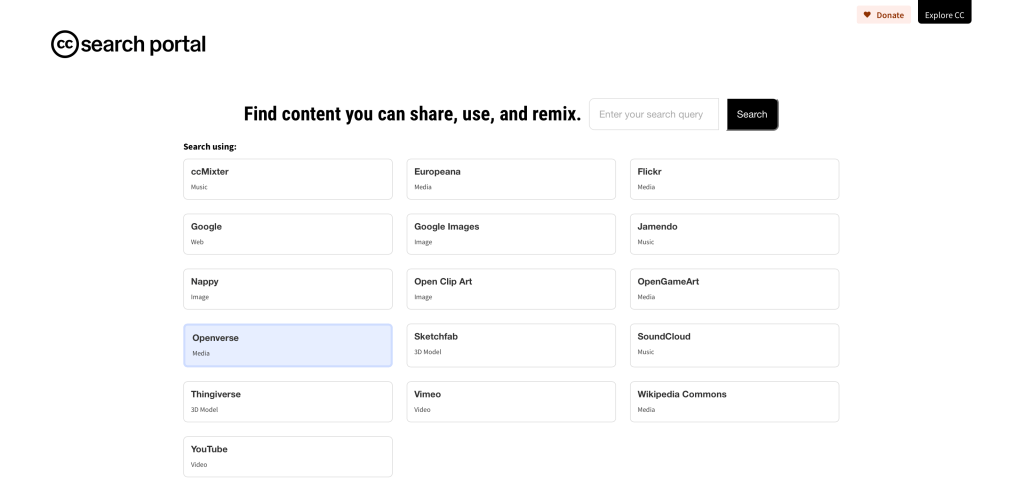Open the Explore CC menu

[944, 14]
